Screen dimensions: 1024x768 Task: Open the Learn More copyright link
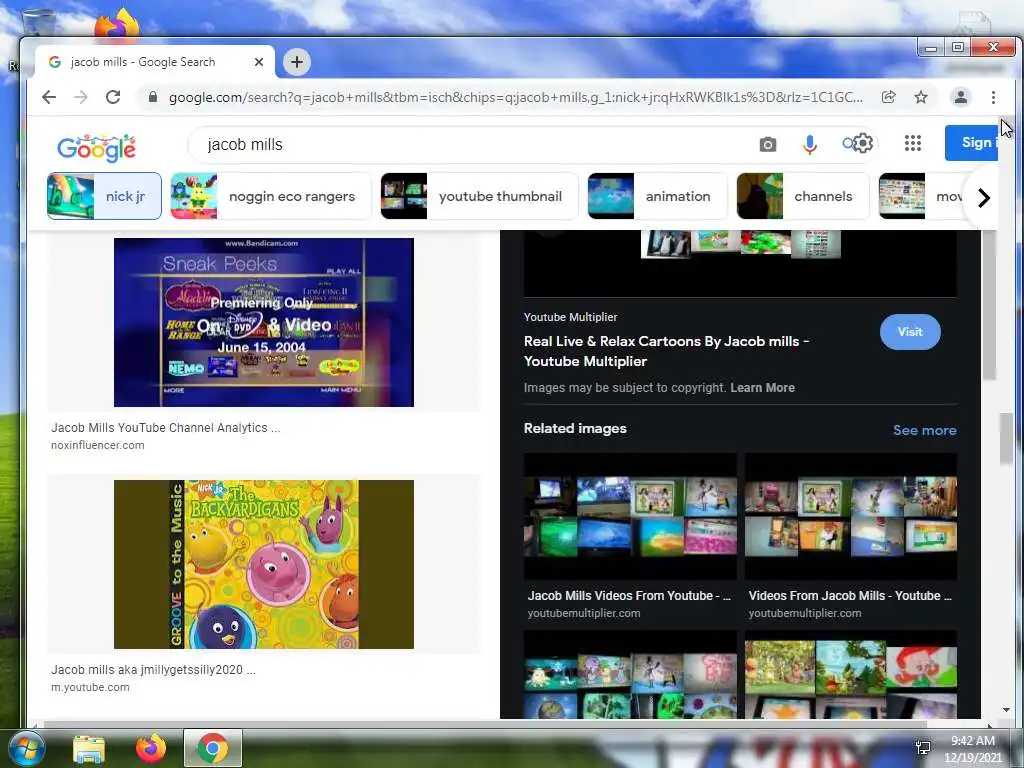(x=762, y=388)
